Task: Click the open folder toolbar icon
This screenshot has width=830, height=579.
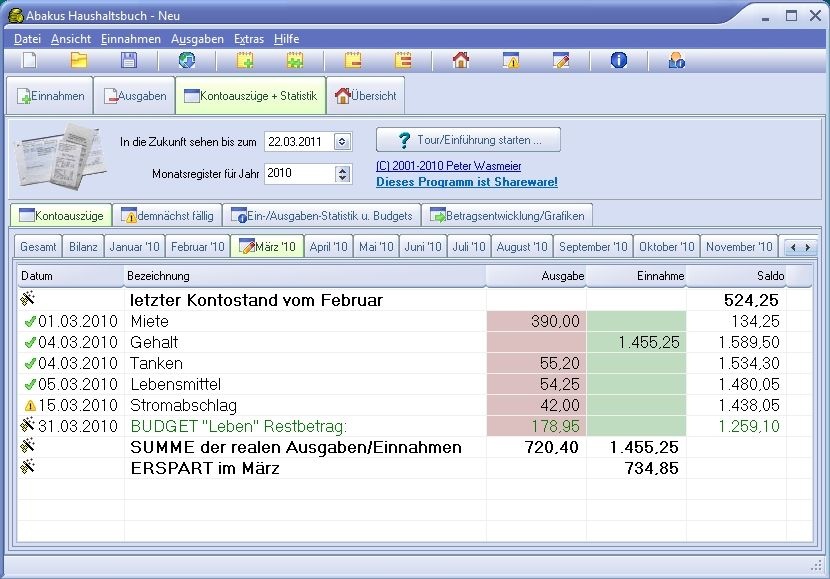Action: click(x=79, y=61)
